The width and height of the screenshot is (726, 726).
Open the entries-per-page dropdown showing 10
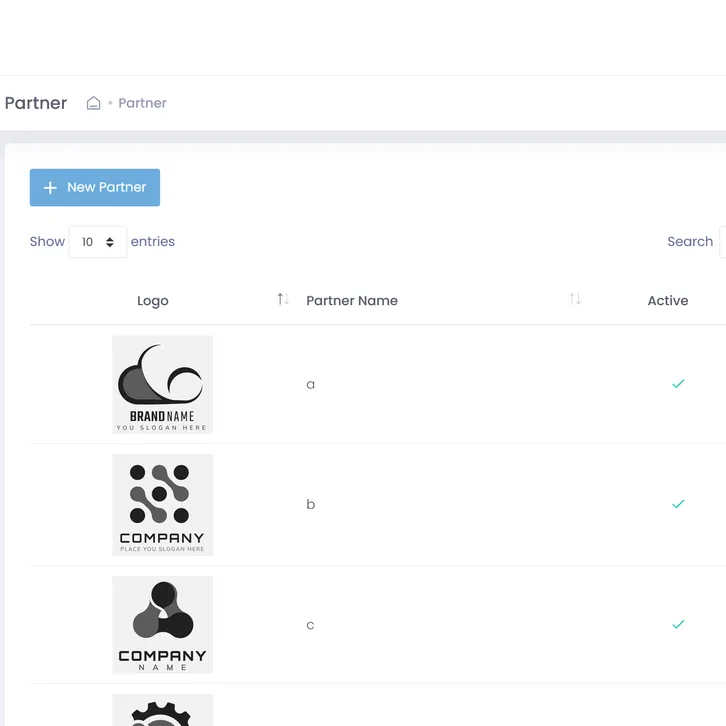98,242
